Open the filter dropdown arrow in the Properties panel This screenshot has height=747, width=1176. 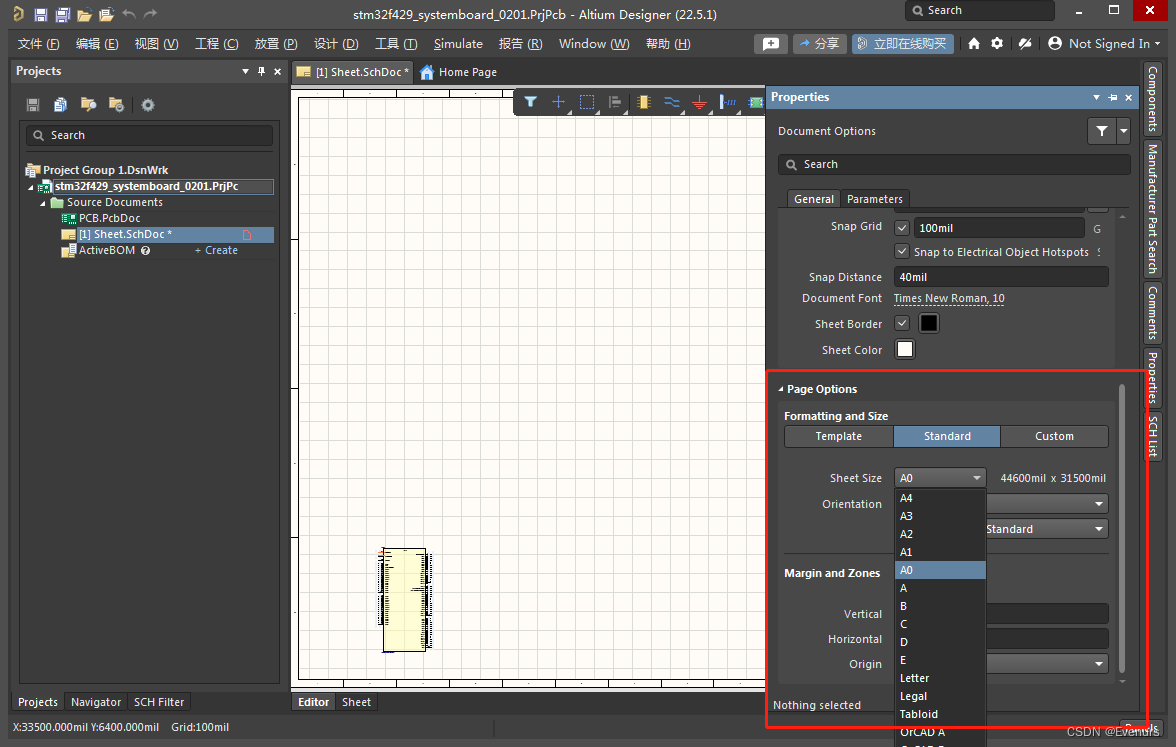click(x=1124, y=131)
